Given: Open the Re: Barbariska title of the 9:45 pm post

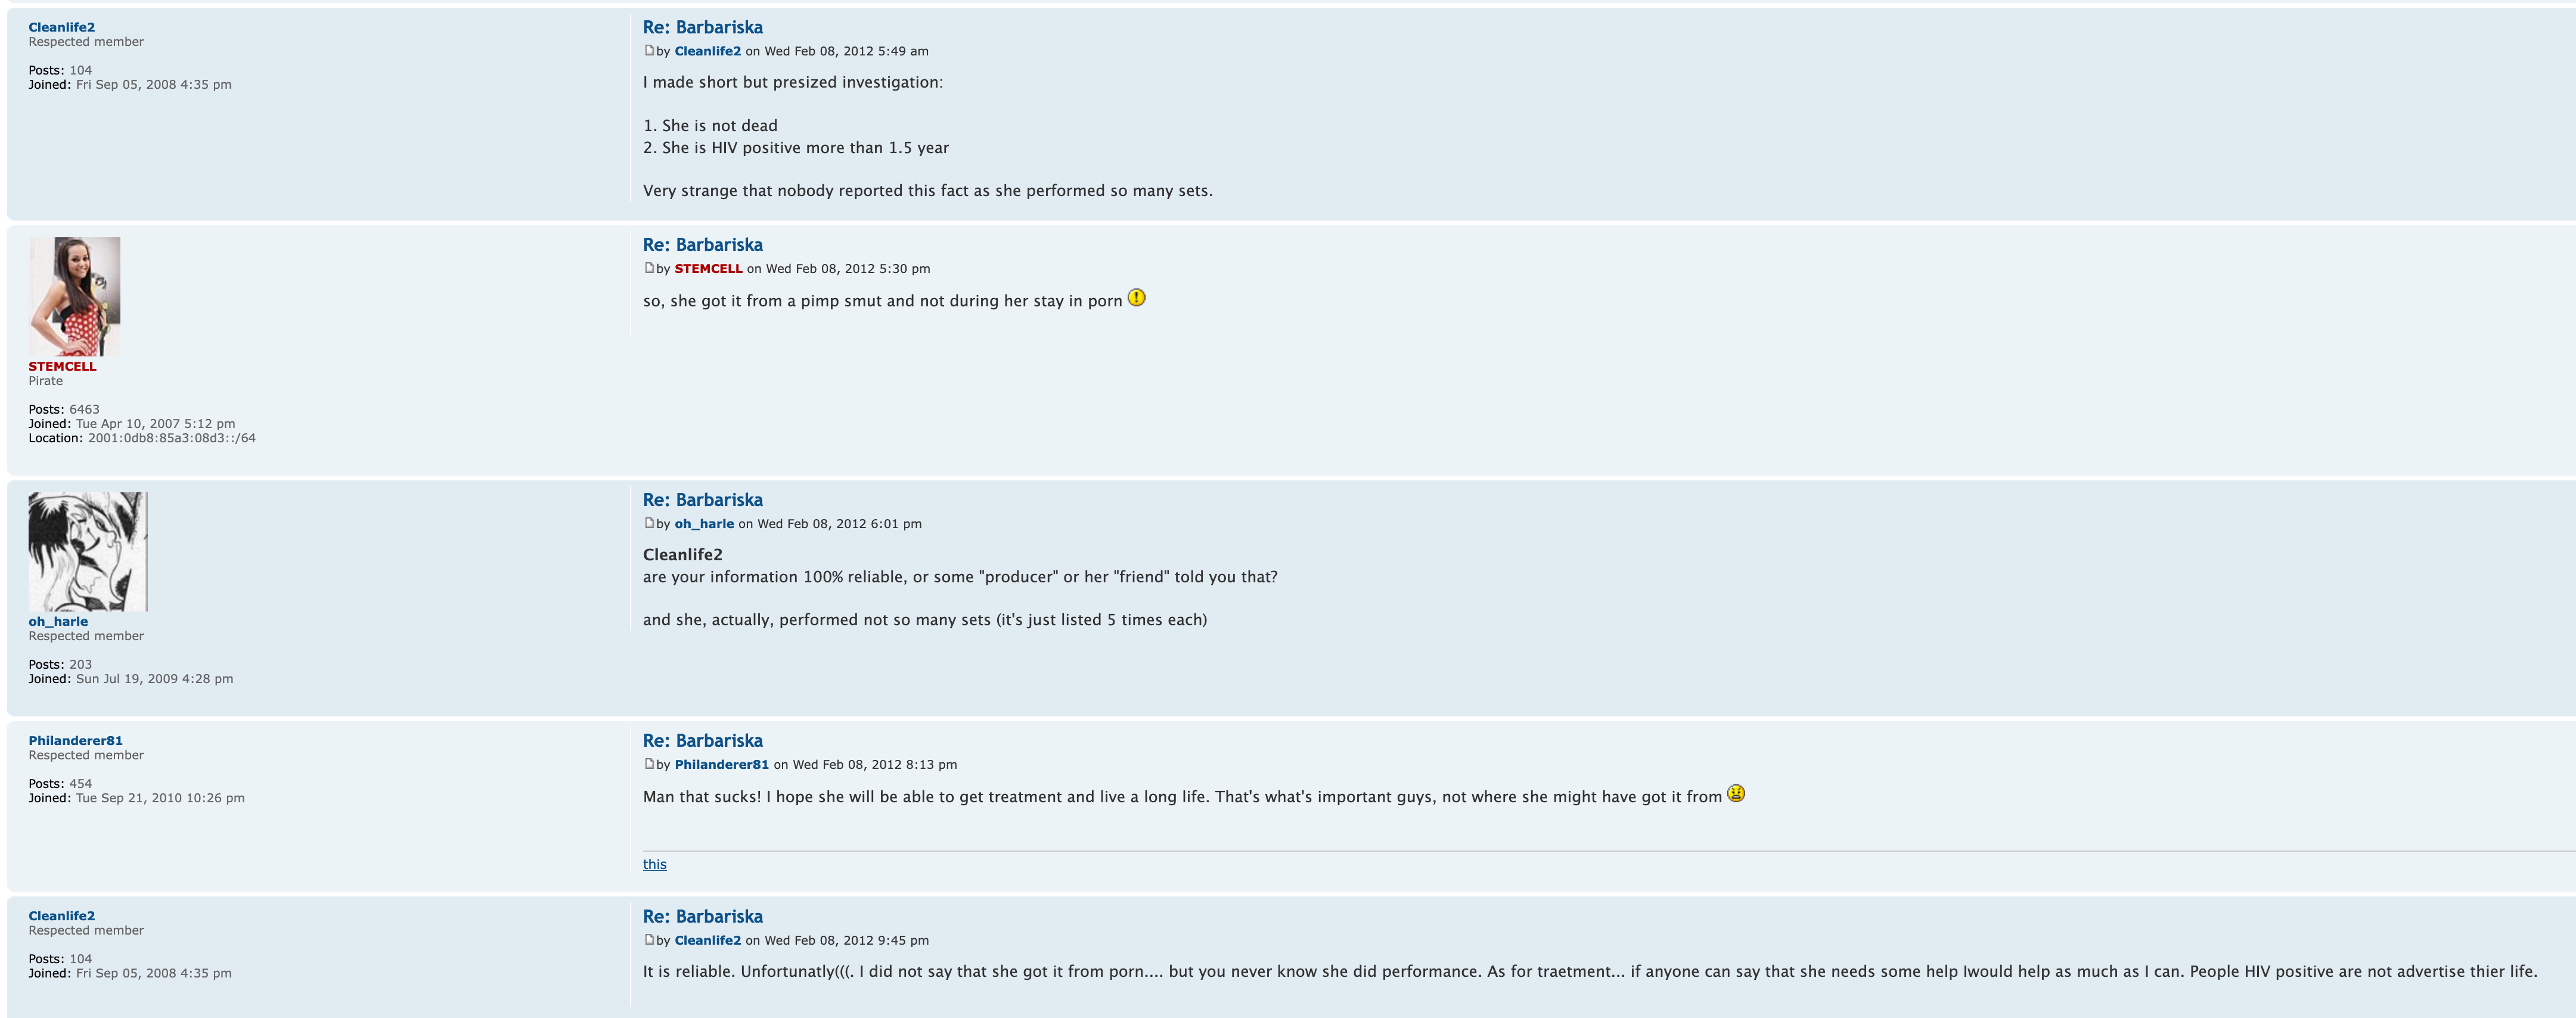Looking at the screenshot, I should 702,917.
